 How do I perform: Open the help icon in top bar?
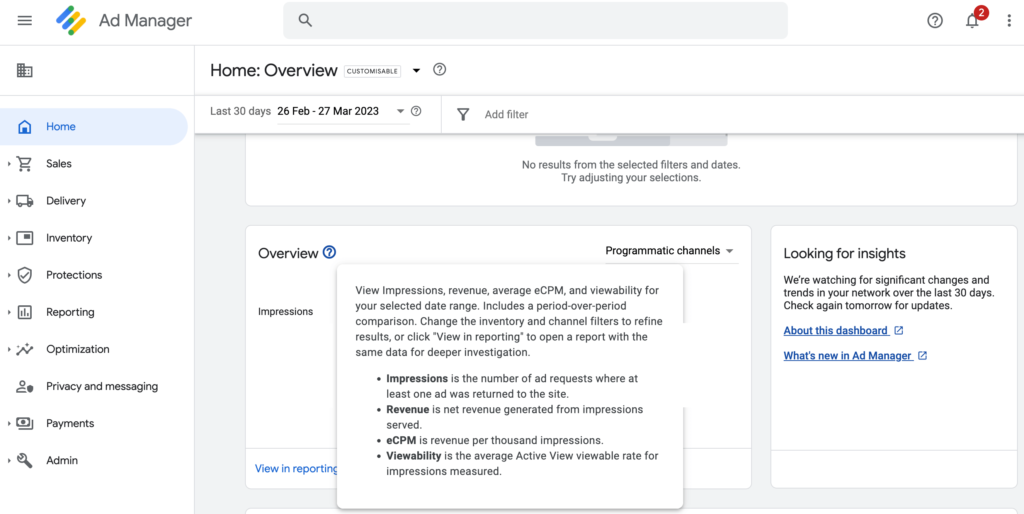click(x=935, y=20)
